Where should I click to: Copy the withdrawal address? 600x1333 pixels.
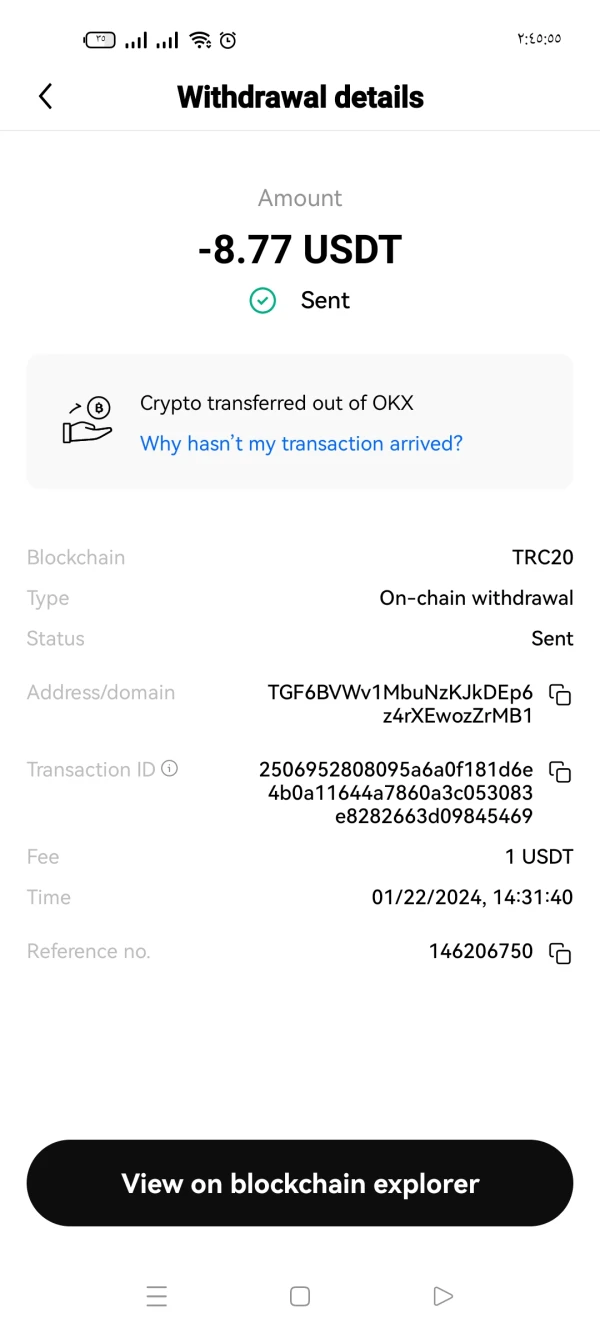[x=561, y=695]
